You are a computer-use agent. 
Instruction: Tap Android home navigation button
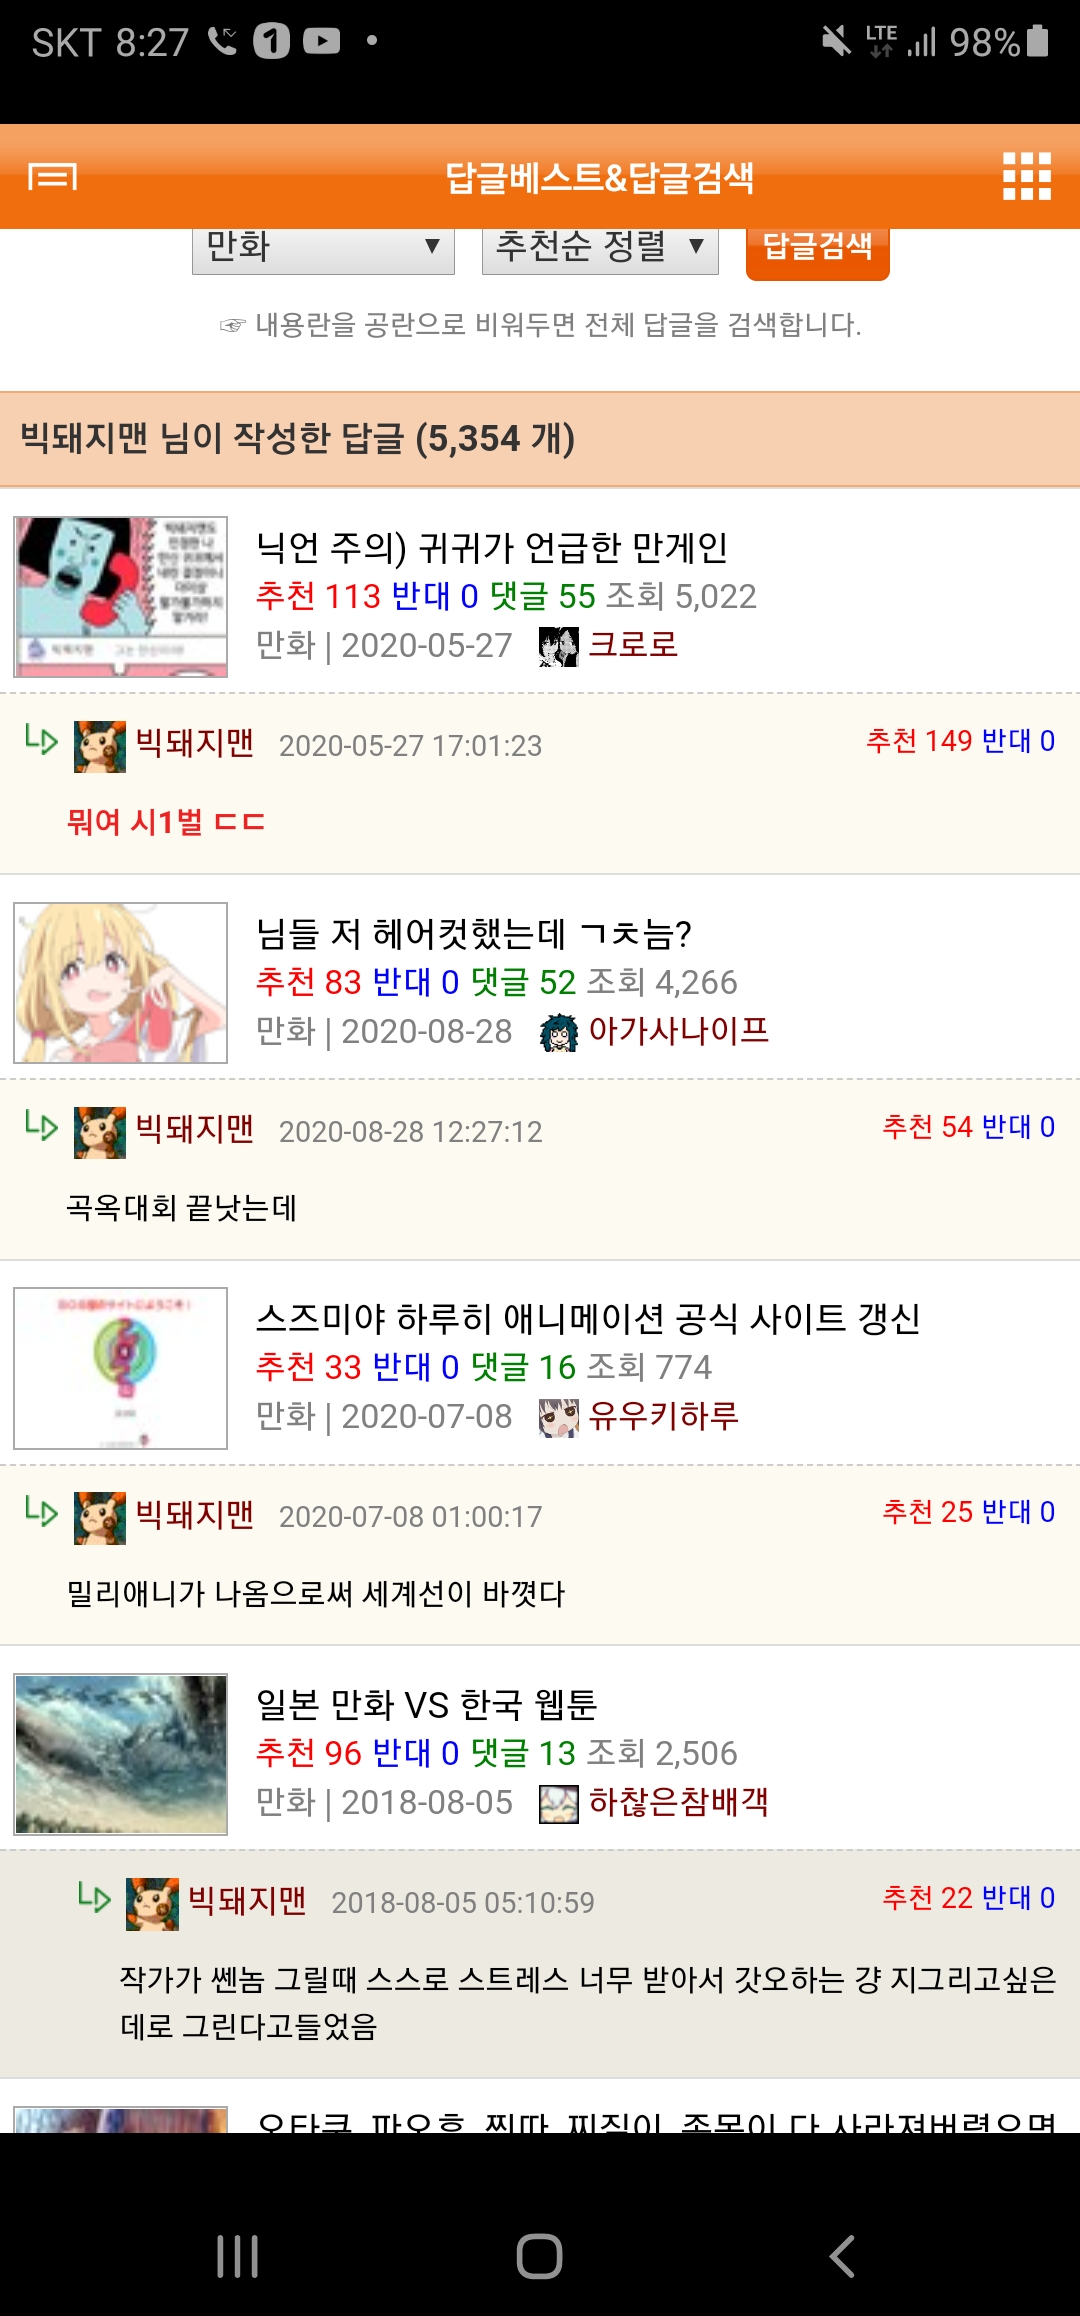pos(539,2256)
